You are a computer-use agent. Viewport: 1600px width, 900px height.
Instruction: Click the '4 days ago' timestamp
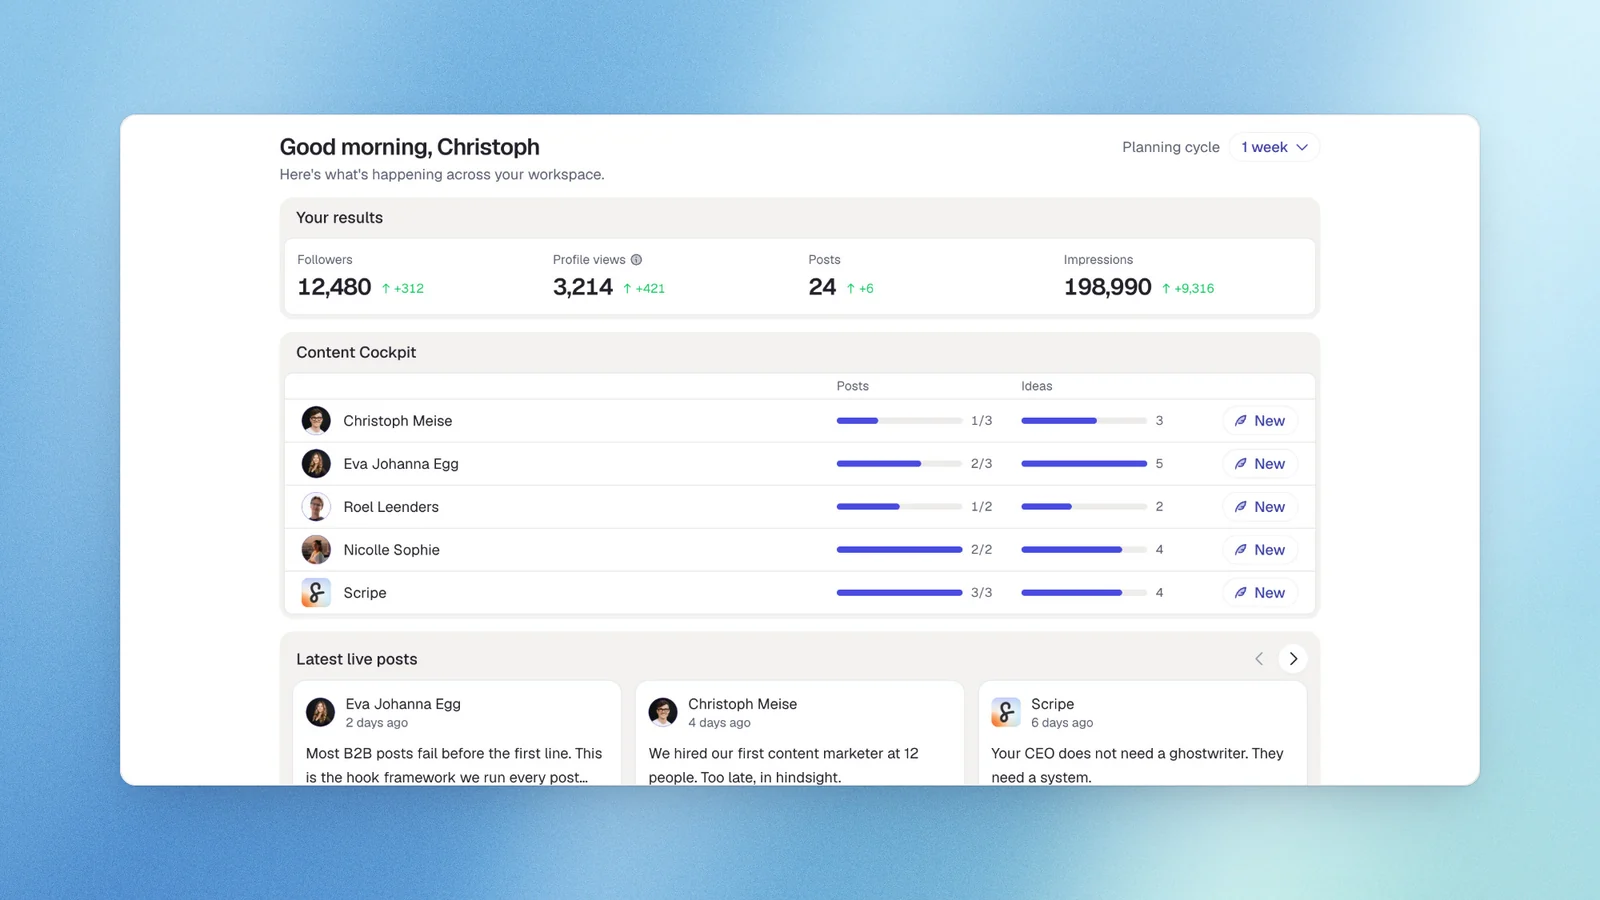click(x=719, y=723)
